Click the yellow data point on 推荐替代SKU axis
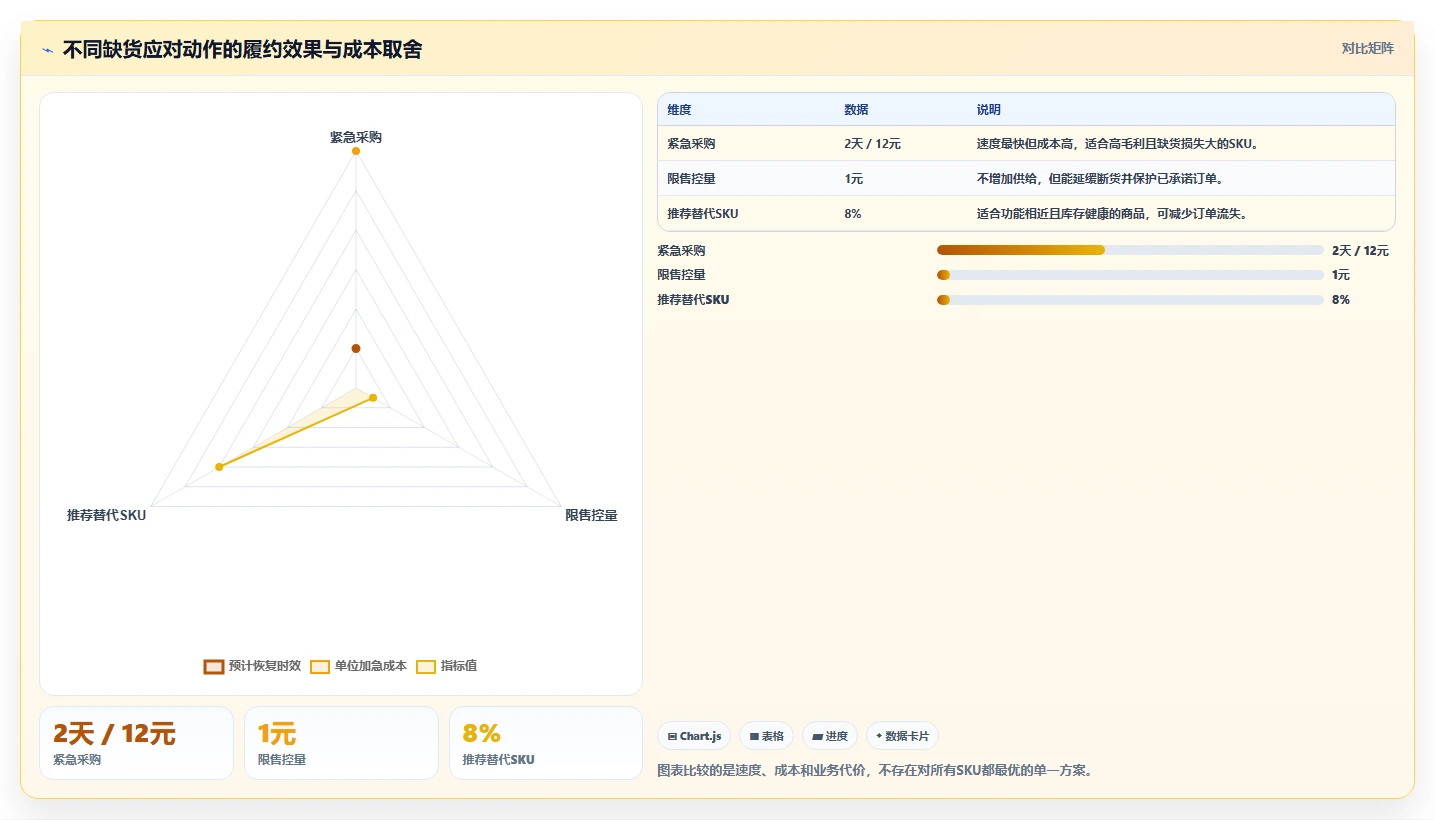 pos(219,467)
